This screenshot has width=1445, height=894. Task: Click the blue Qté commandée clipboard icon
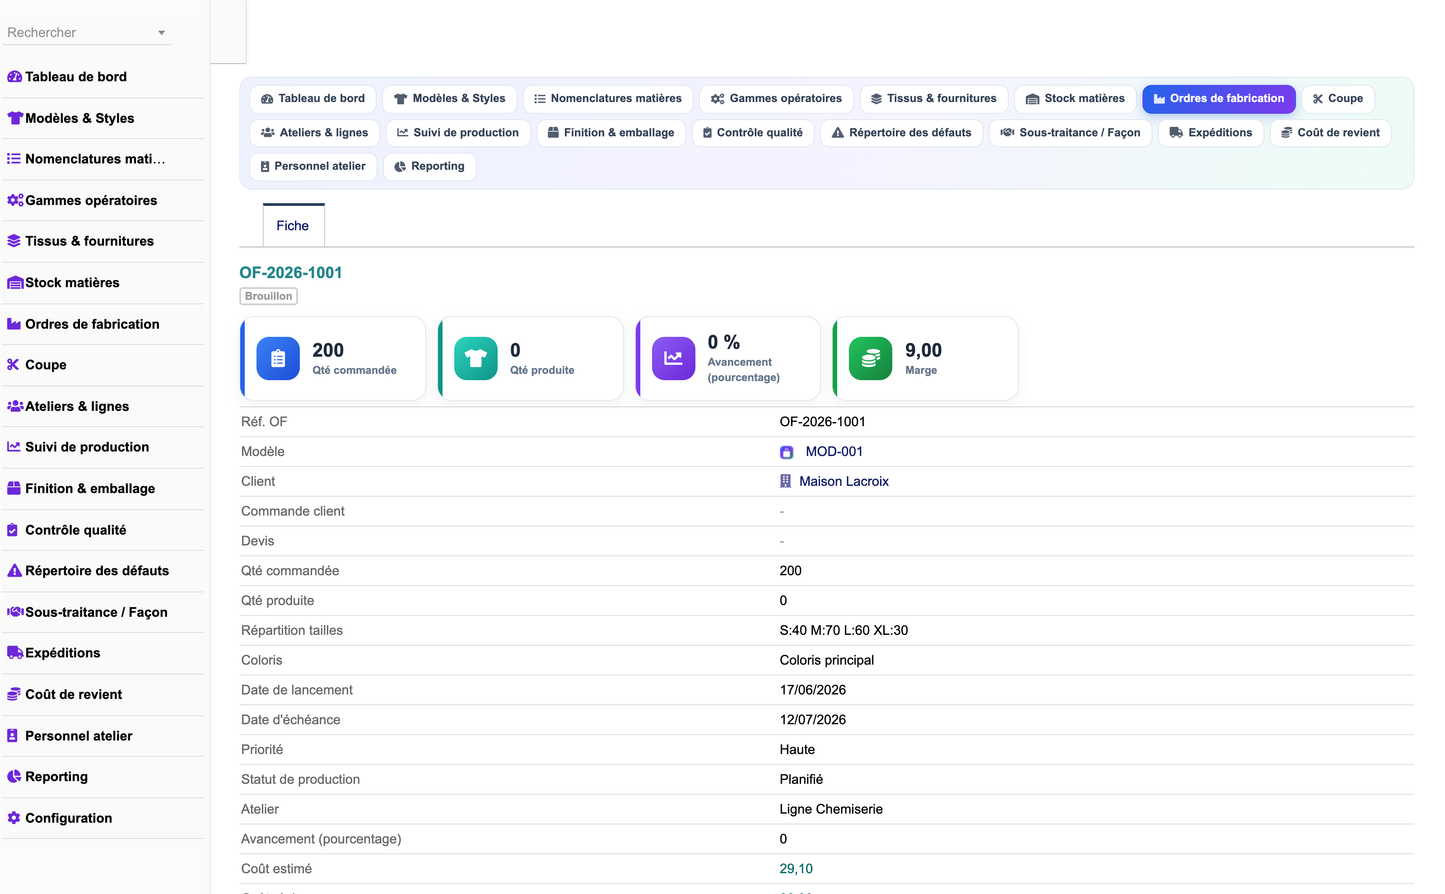point(278,358)
